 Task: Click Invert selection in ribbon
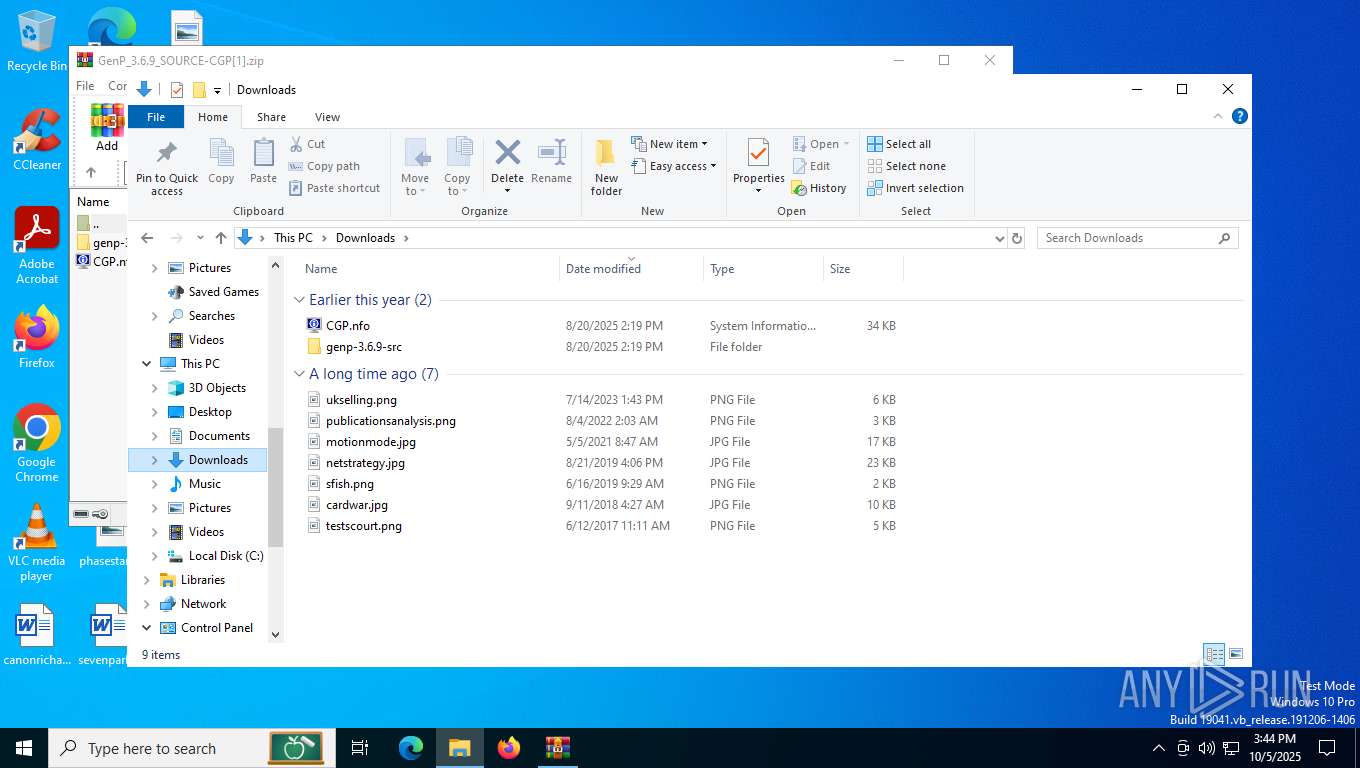click(x=915, y=188)
